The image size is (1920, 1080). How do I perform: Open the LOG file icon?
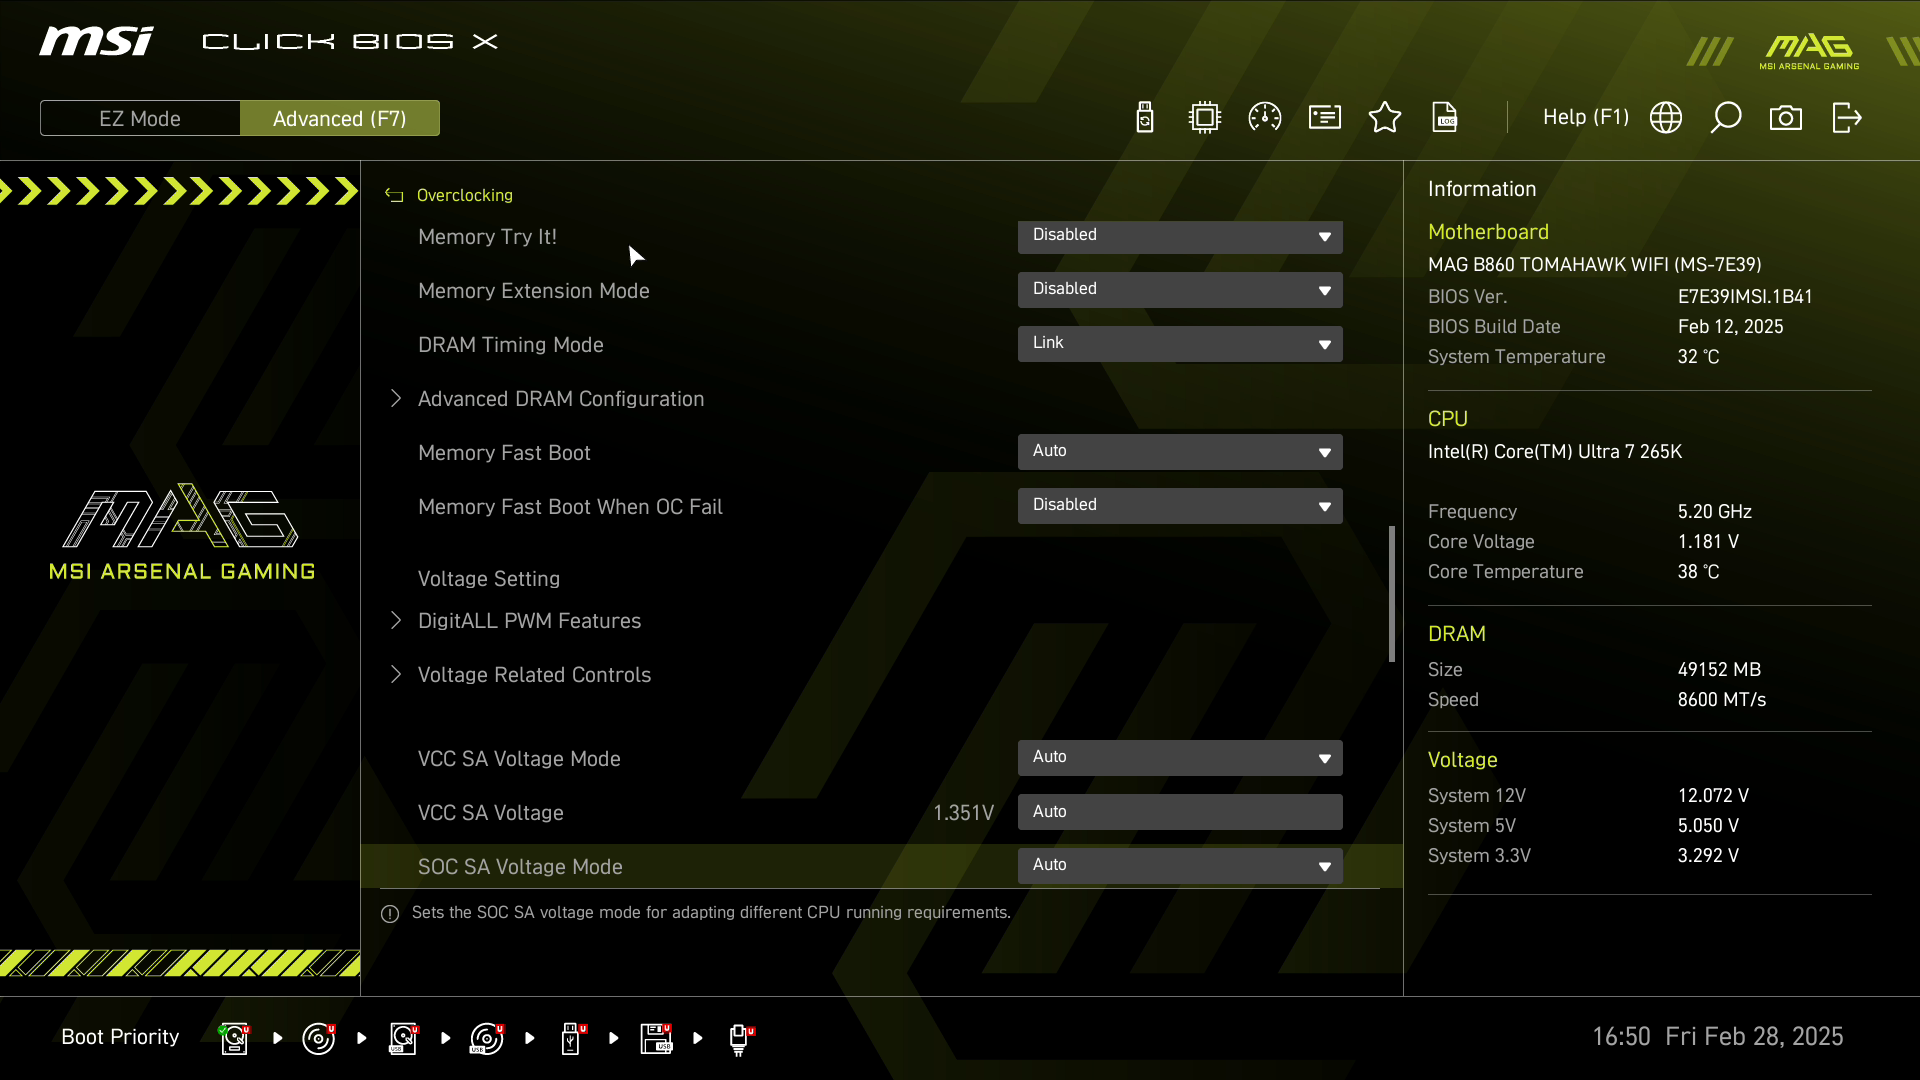(1445, 118)
